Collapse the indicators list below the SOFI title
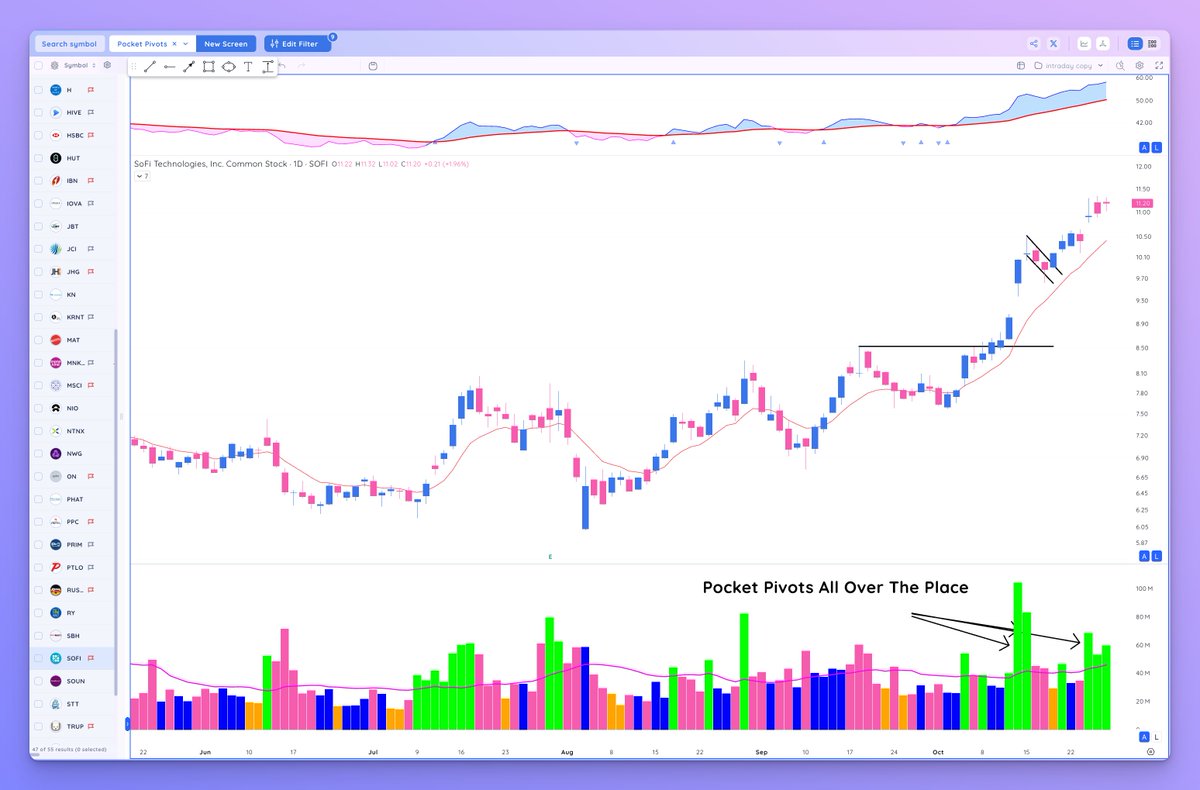This screenshot has width=1200, height=790. pyautogui.click(x=141, y=175)
